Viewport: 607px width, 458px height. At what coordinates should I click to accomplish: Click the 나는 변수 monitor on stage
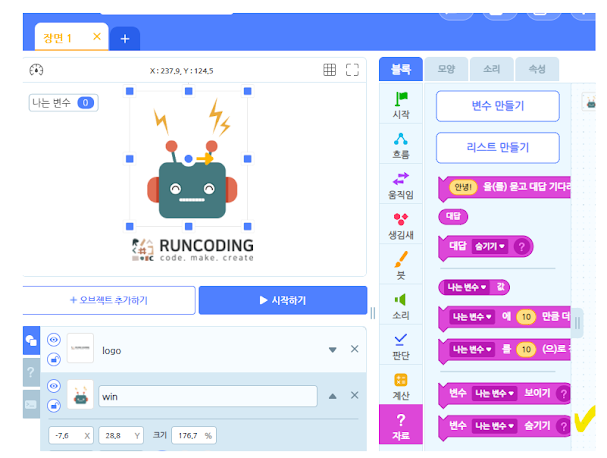click(63, 103)
